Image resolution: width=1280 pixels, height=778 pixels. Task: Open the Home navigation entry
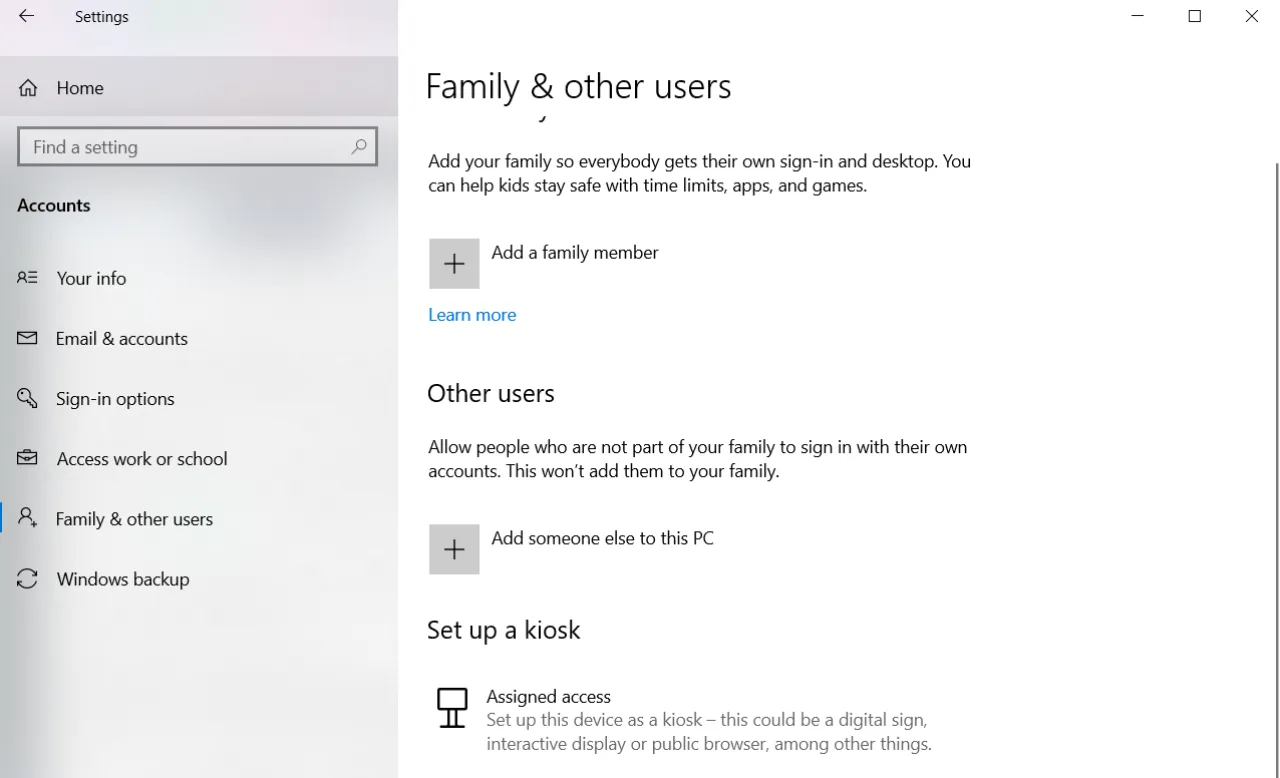(80, 87)
